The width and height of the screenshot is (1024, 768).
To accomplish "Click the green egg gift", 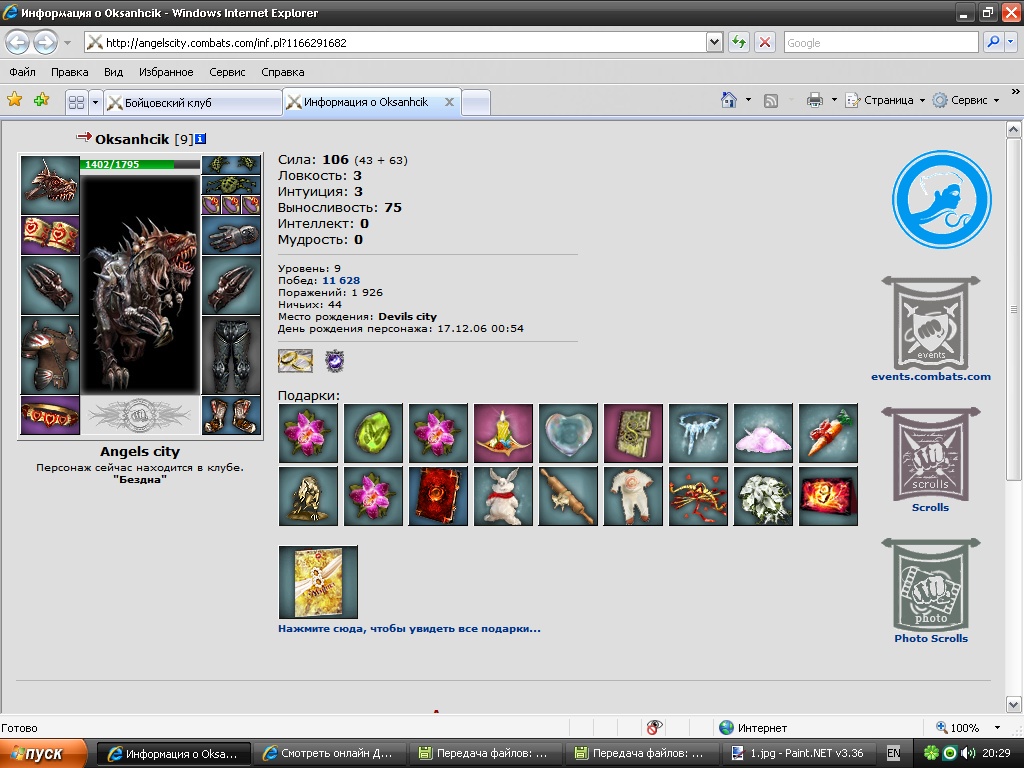I will [374, 433].
